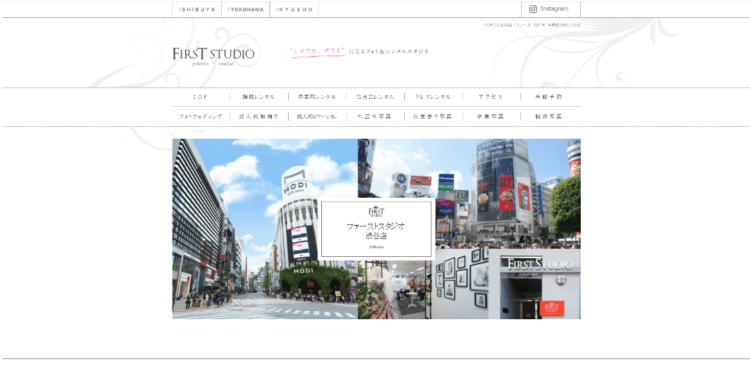Viewport: 750px width, 371px height.
Task: Open the 成人式前撮り menu item
Action: 259,117
